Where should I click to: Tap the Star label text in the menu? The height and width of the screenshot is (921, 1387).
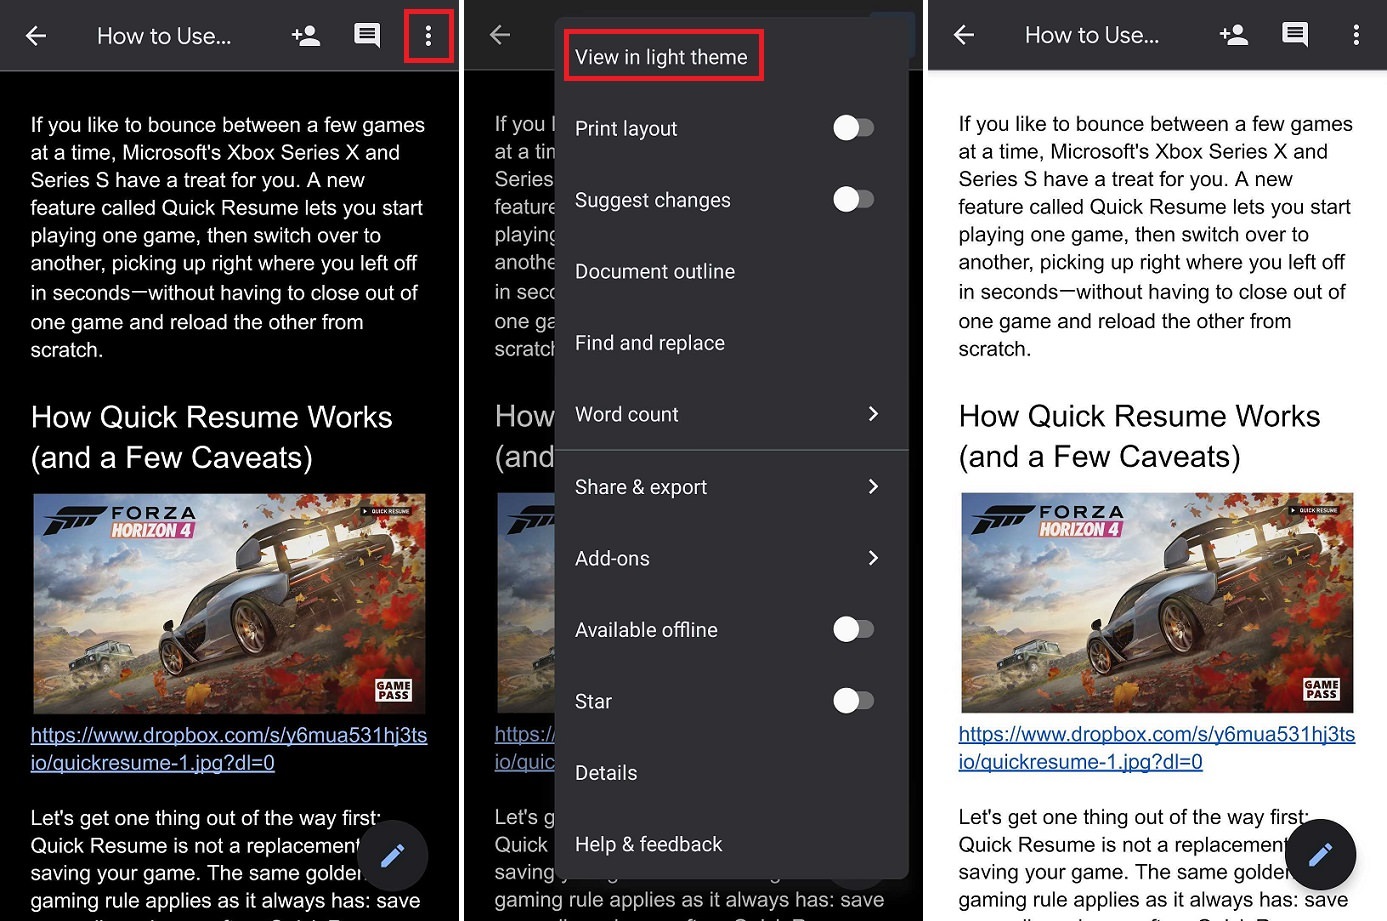pyautogui.click(x=593, y=701)
